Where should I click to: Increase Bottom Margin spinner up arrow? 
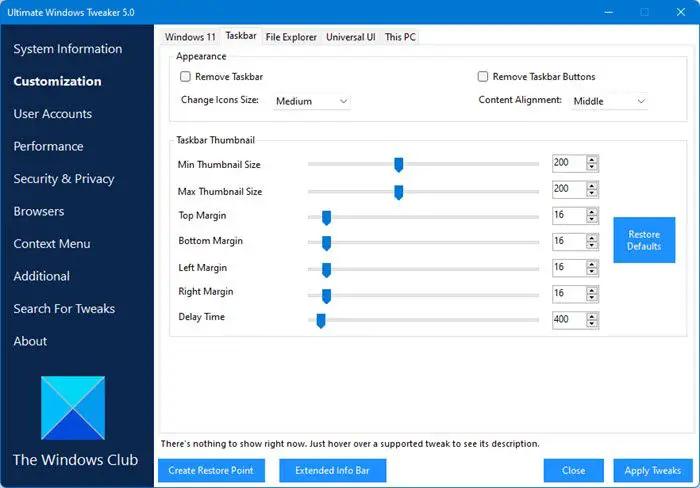pos(592,238)
